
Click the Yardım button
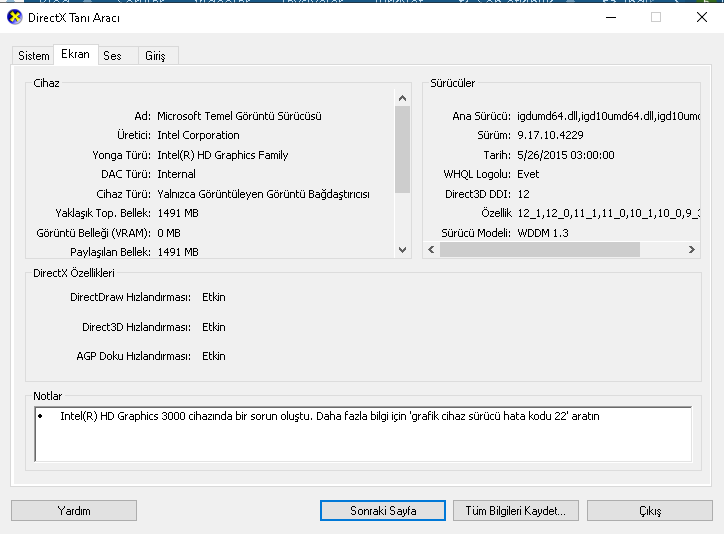click(x=74, y=511)
